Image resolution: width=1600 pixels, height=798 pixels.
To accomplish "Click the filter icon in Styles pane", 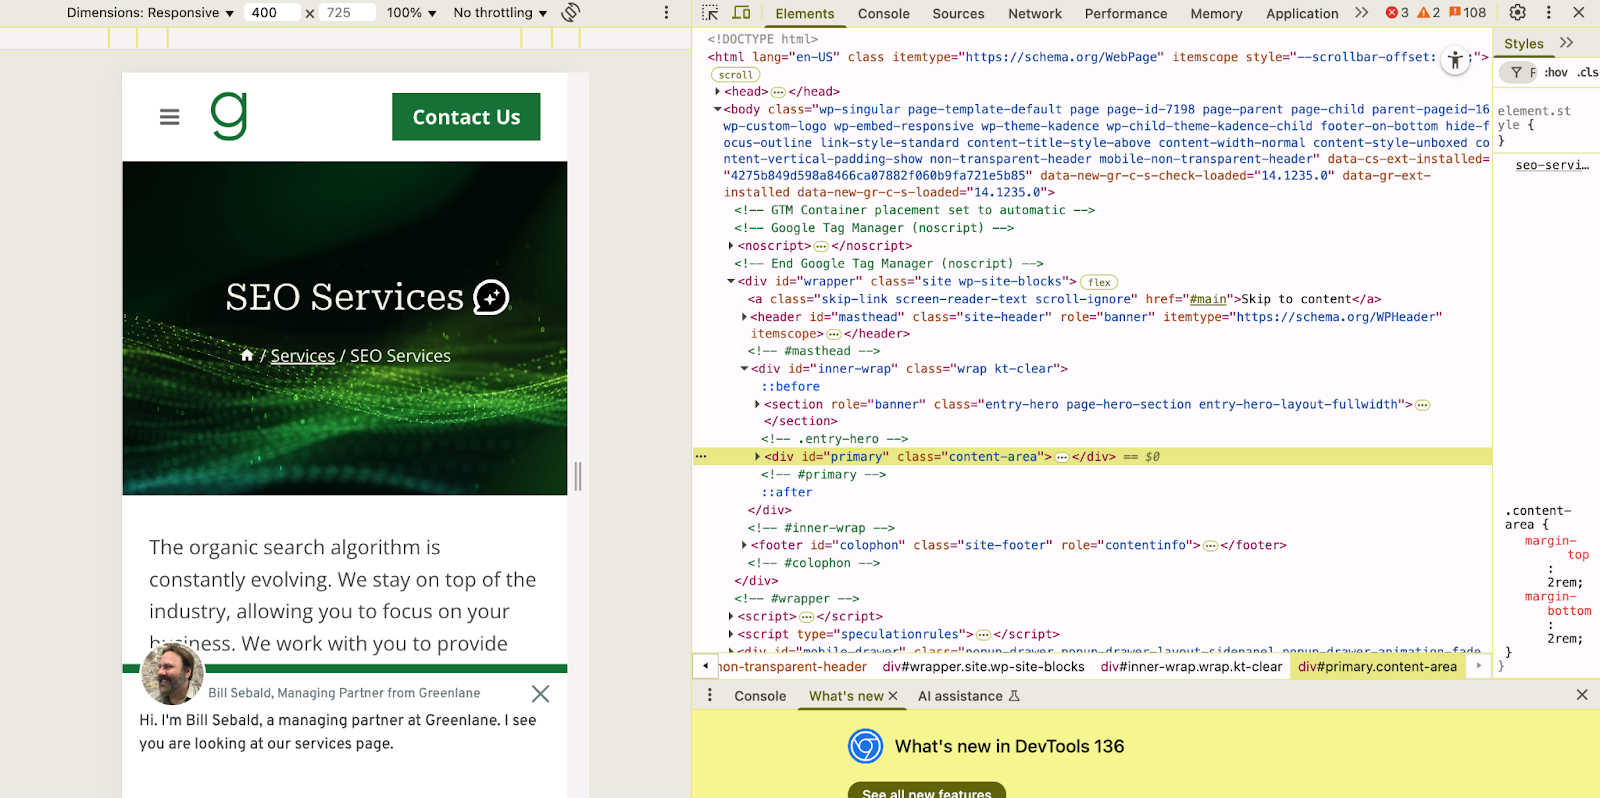I will (1517, 72).
